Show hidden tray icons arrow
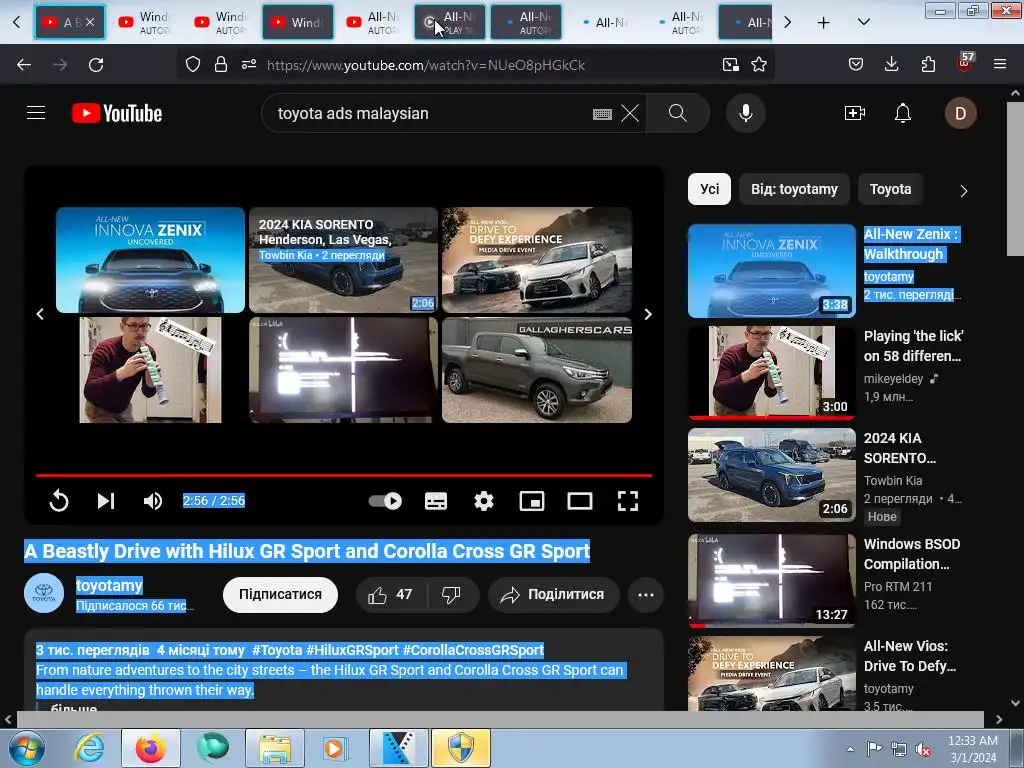 pos(850,749)
